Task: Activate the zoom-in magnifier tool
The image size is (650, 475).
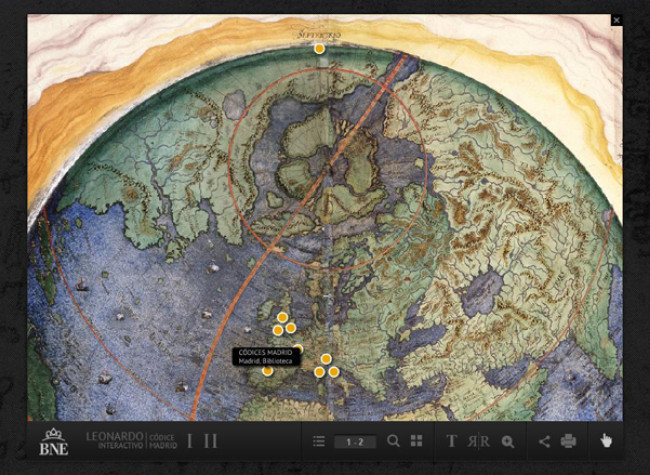Action: coord(508,442)
